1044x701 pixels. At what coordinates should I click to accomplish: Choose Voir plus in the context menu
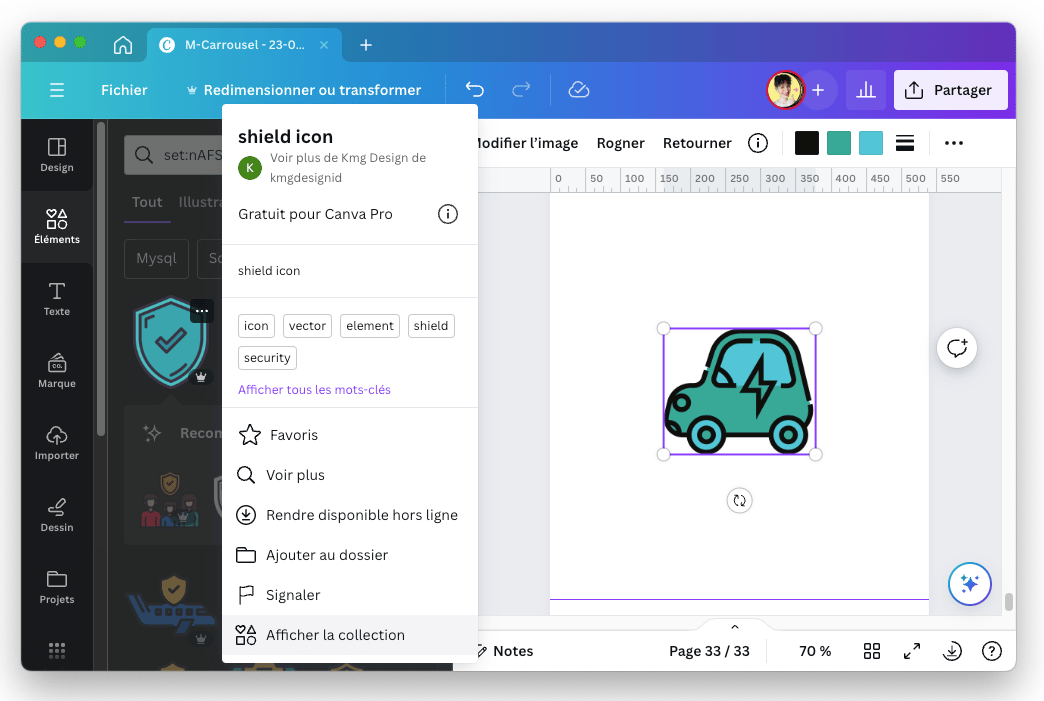tap(350, 475)
